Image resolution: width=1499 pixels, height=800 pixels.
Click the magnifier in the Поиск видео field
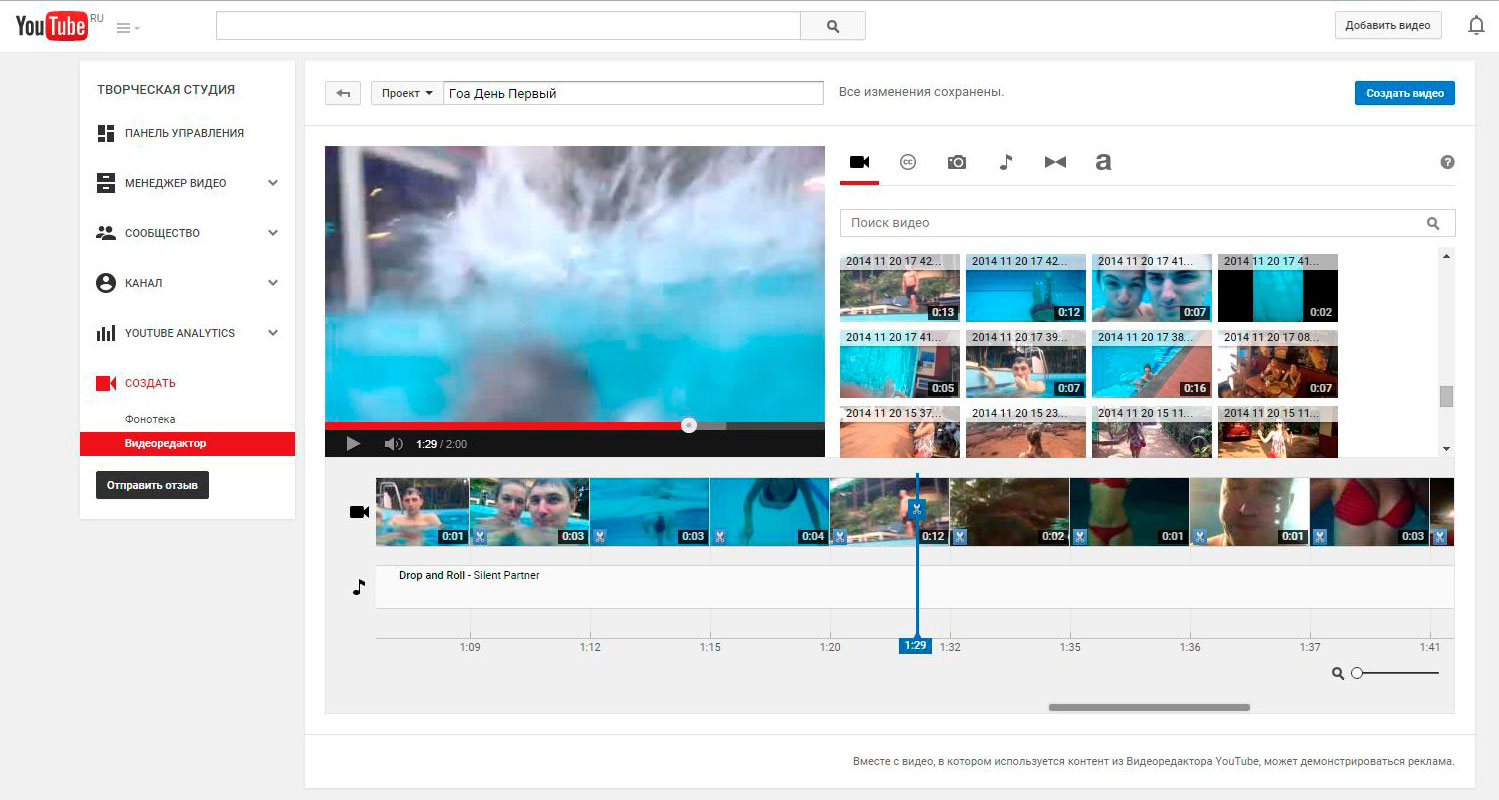tap(1433, 223)
